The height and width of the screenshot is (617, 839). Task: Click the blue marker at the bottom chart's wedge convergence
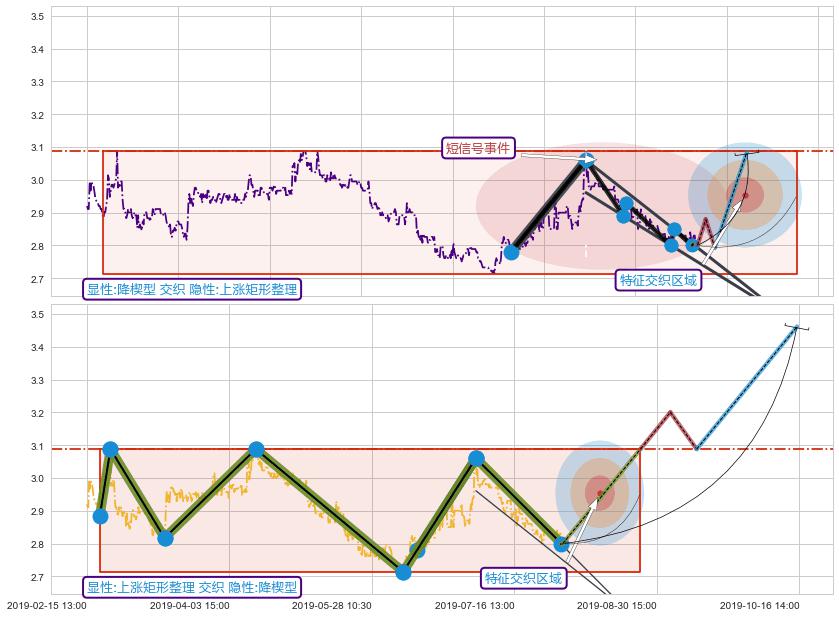(562, 544)
